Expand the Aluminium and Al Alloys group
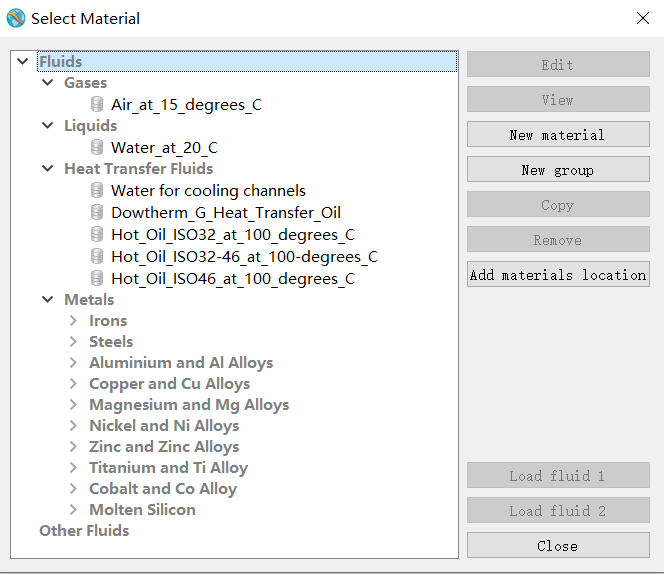The width and height of the screenshot is (664, 574). click(x=73, y=363)
